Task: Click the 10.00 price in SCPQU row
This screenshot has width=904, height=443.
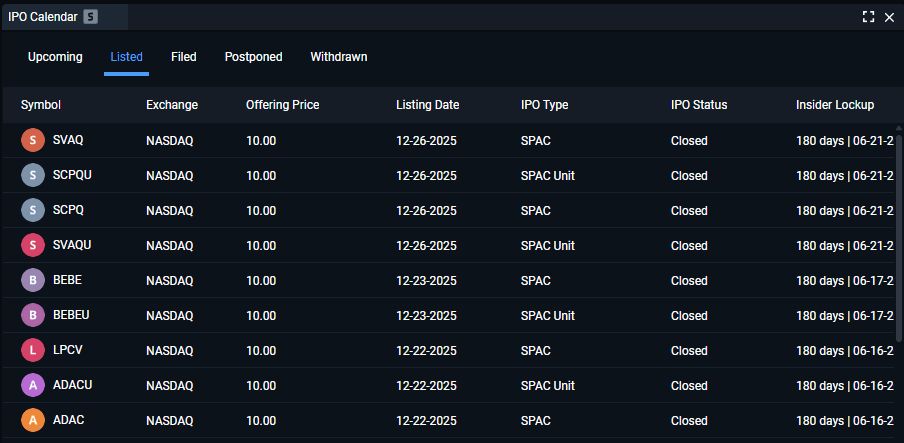Action: [261, 176]
